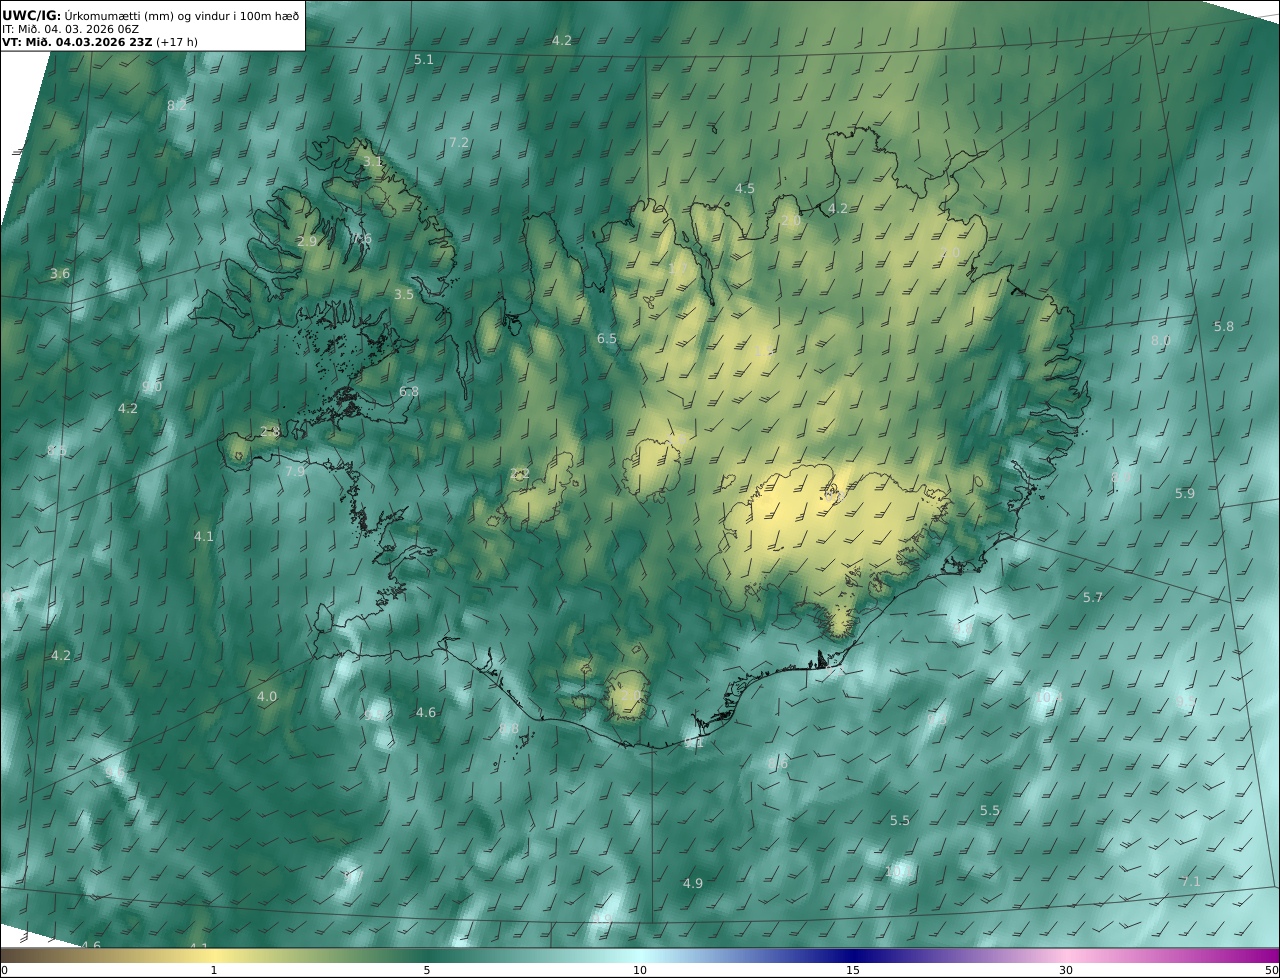Click the 7.2 value label on the map
Image resolution: width=1280 pixels, height=978 pixels.
click(x=459, y=143)
